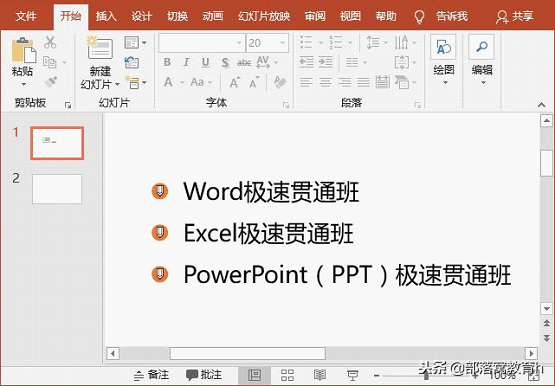Expand the Paste options arrow
The image size is (555, 386).
[x=23, y=84]
